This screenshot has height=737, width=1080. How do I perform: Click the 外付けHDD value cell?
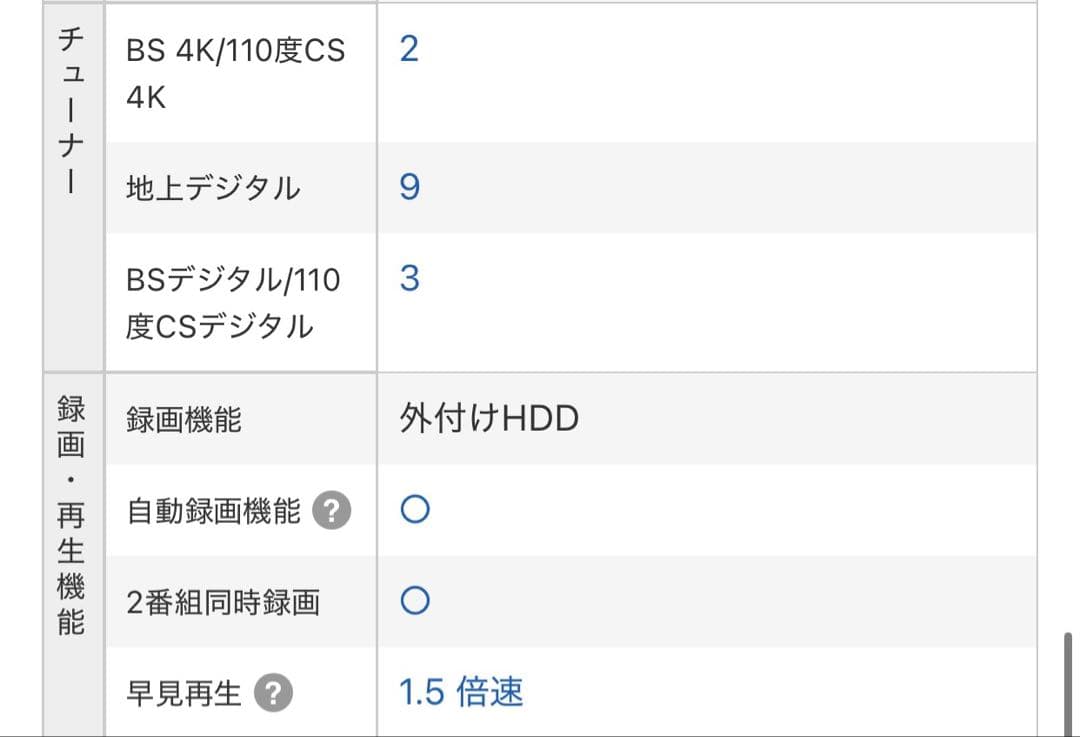(x=490, y=418)
